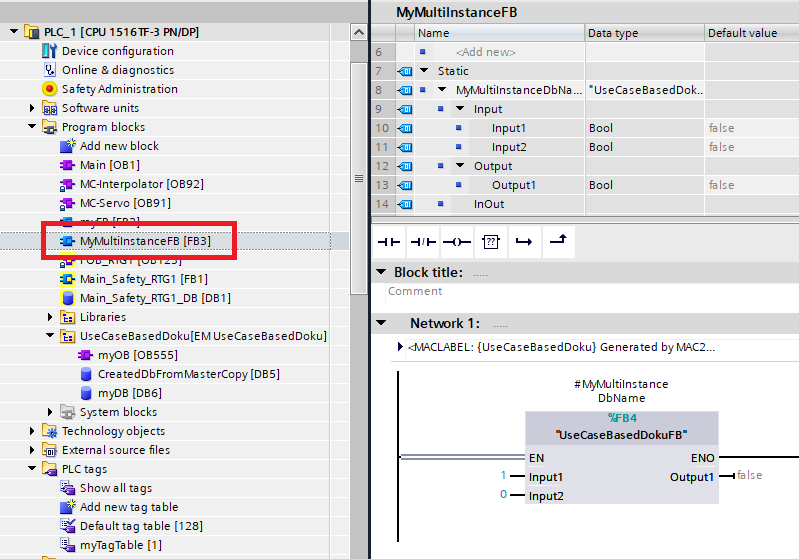The height and width of the screenshot is (559, 799).
Task: Click the Input1 parameter value 1
Action: click(503, 475)
